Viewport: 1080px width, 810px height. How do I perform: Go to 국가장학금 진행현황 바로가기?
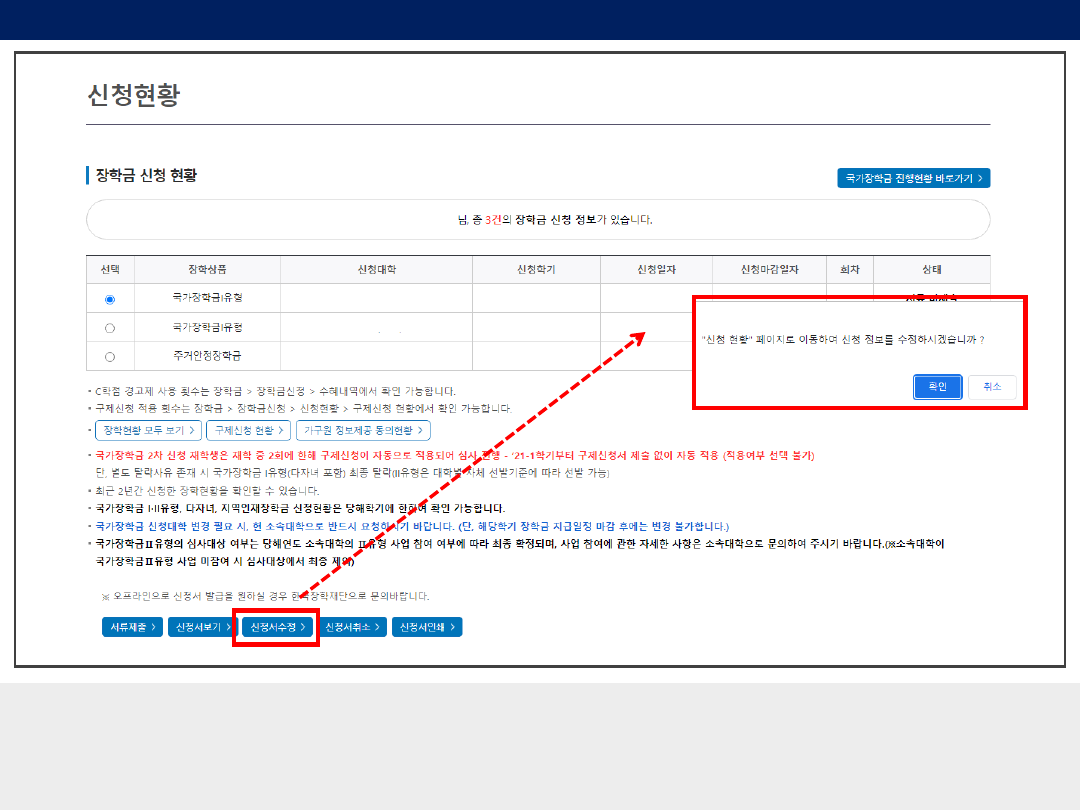[x=913, y=178]
